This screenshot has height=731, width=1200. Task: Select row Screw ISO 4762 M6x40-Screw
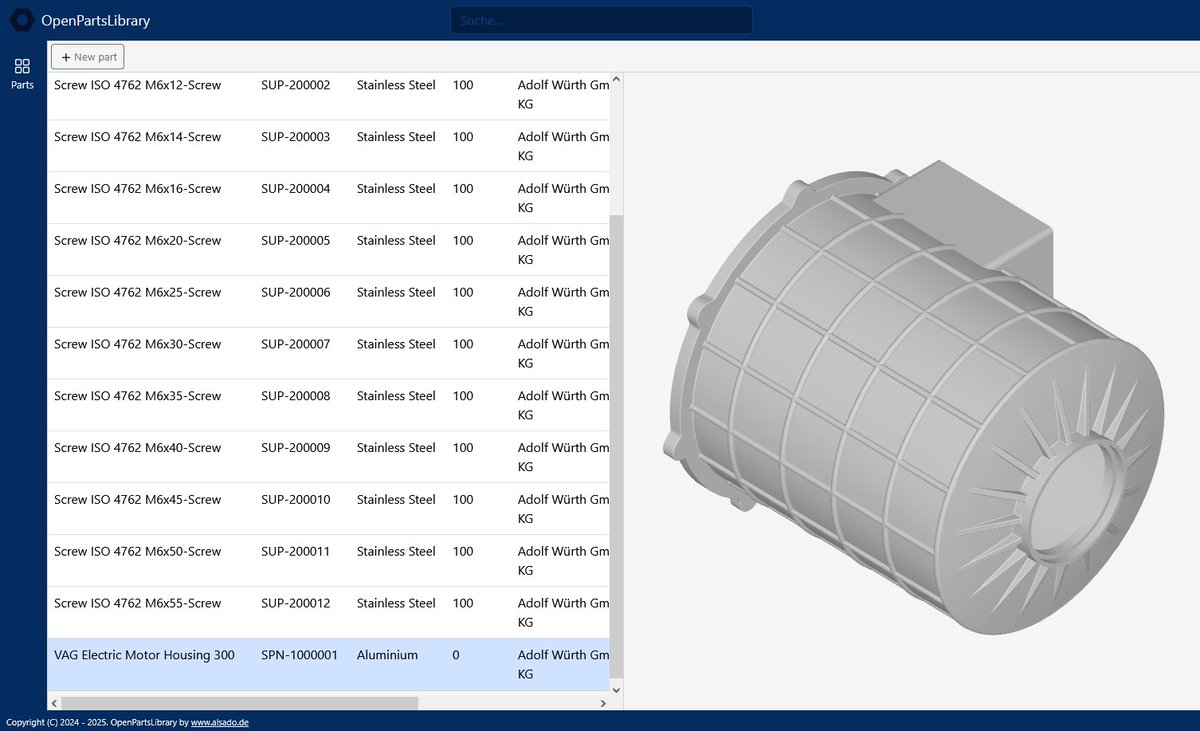click(328, 458)
